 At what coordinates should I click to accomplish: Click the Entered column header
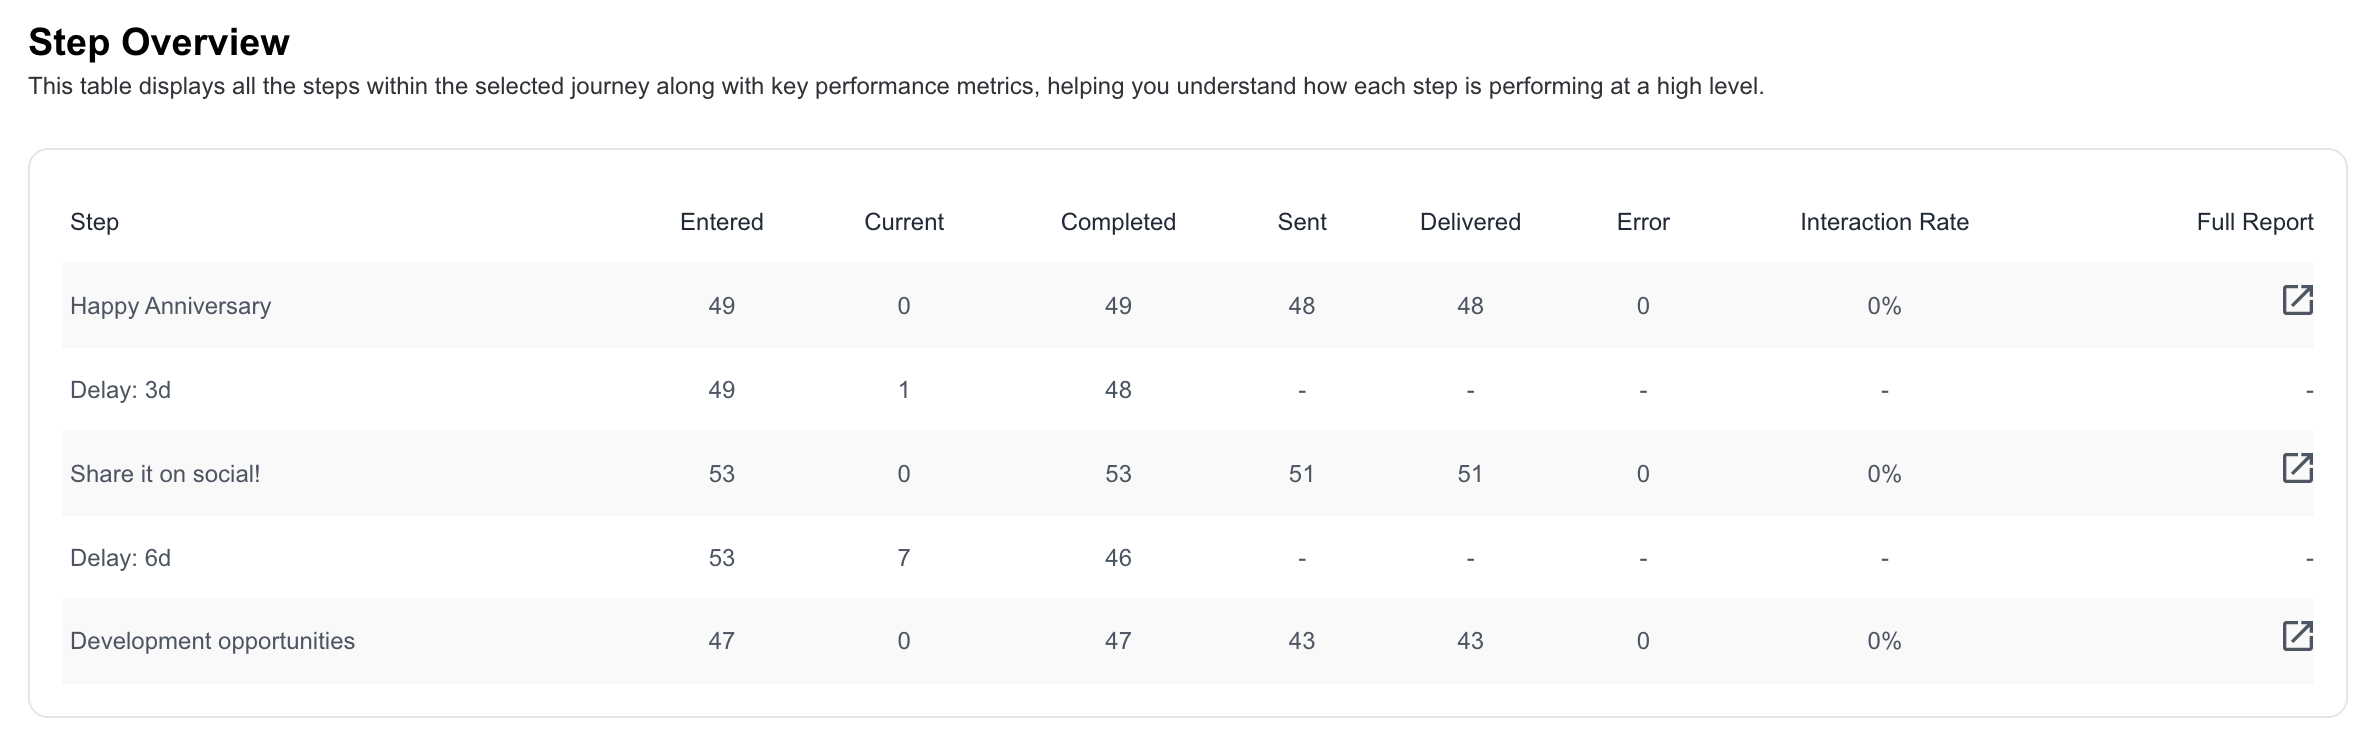coord(721,222)
